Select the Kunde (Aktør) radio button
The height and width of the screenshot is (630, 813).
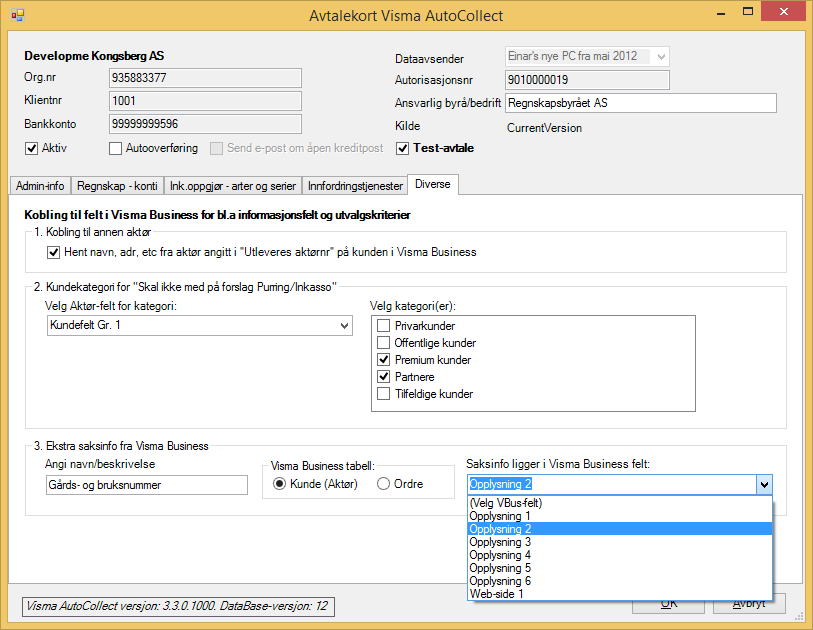[279, 484]
